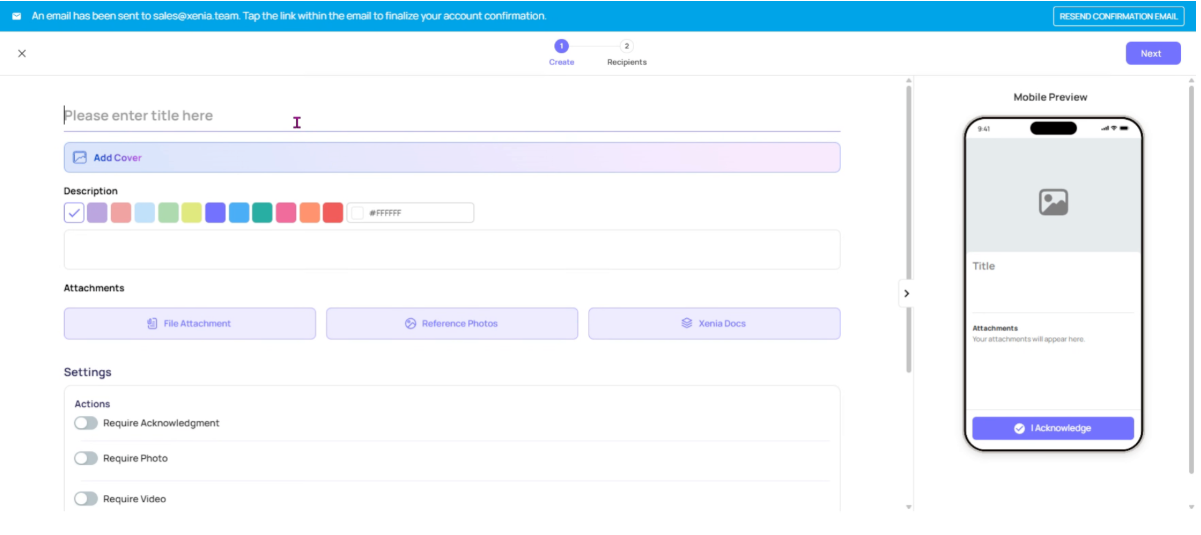Click the image placeholder in Mobile Preview

[1053, 202]
